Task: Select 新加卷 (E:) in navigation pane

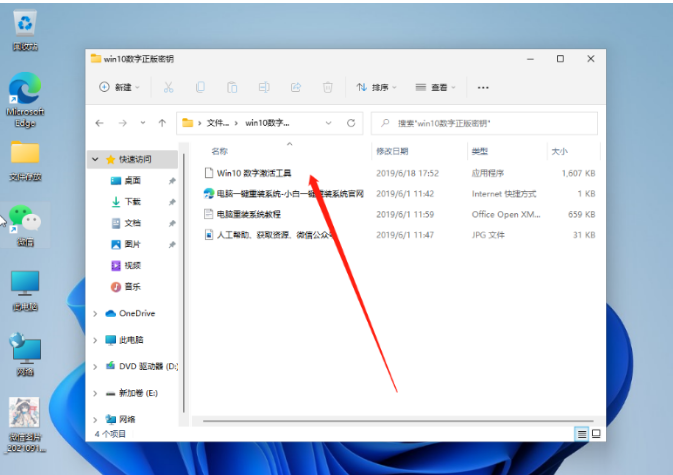Action: point(132,393)
